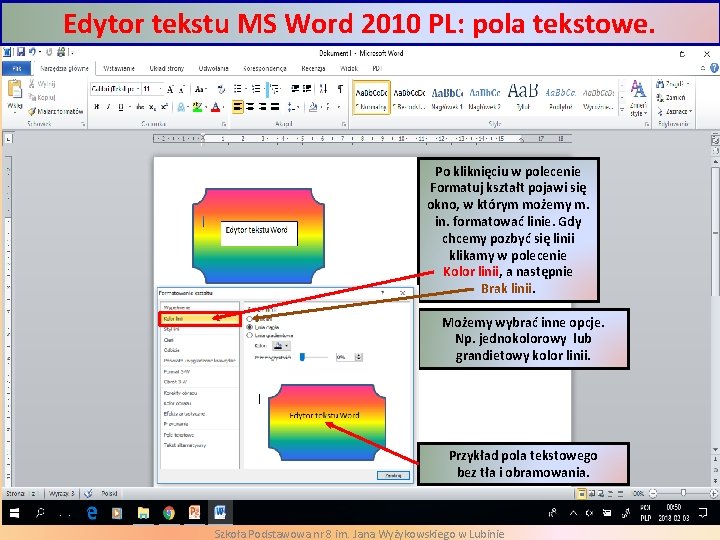Switch to the Odwołania tab
720x540 pixels.
tap(214, 68)
